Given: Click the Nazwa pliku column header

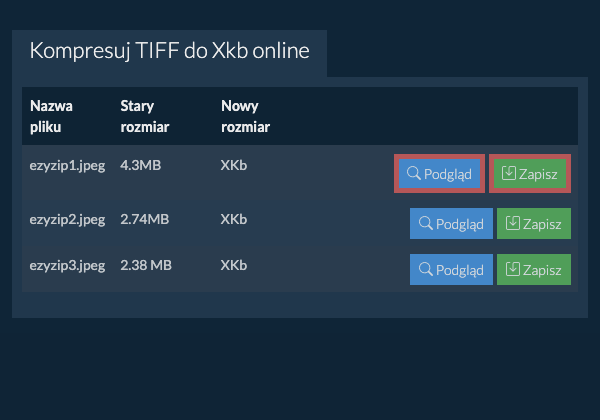Looking at the screenshot, I should point(52,116).
